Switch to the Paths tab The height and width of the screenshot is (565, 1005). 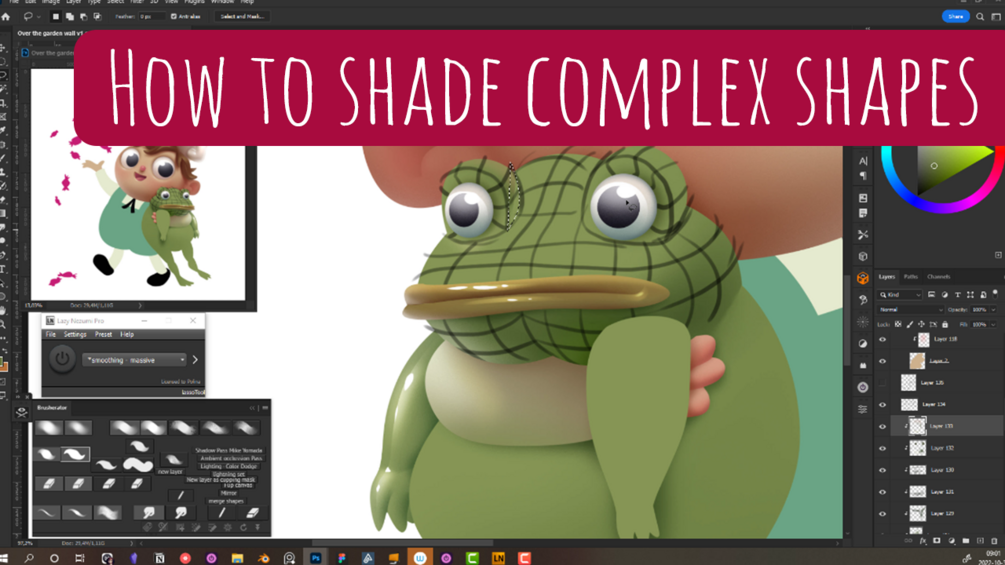pyautogui.click(x=911, y=277)
